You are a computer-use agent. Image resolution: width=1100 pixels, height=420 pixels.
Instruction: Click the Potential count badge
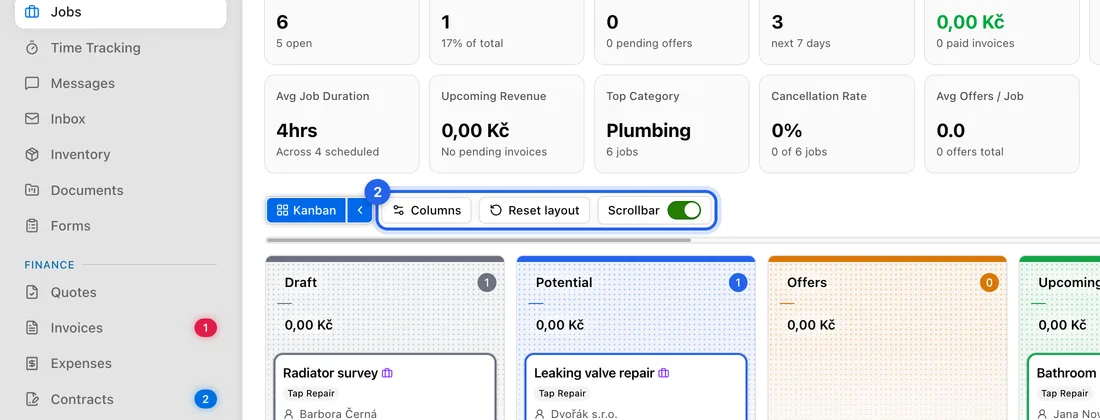[738, 283]
